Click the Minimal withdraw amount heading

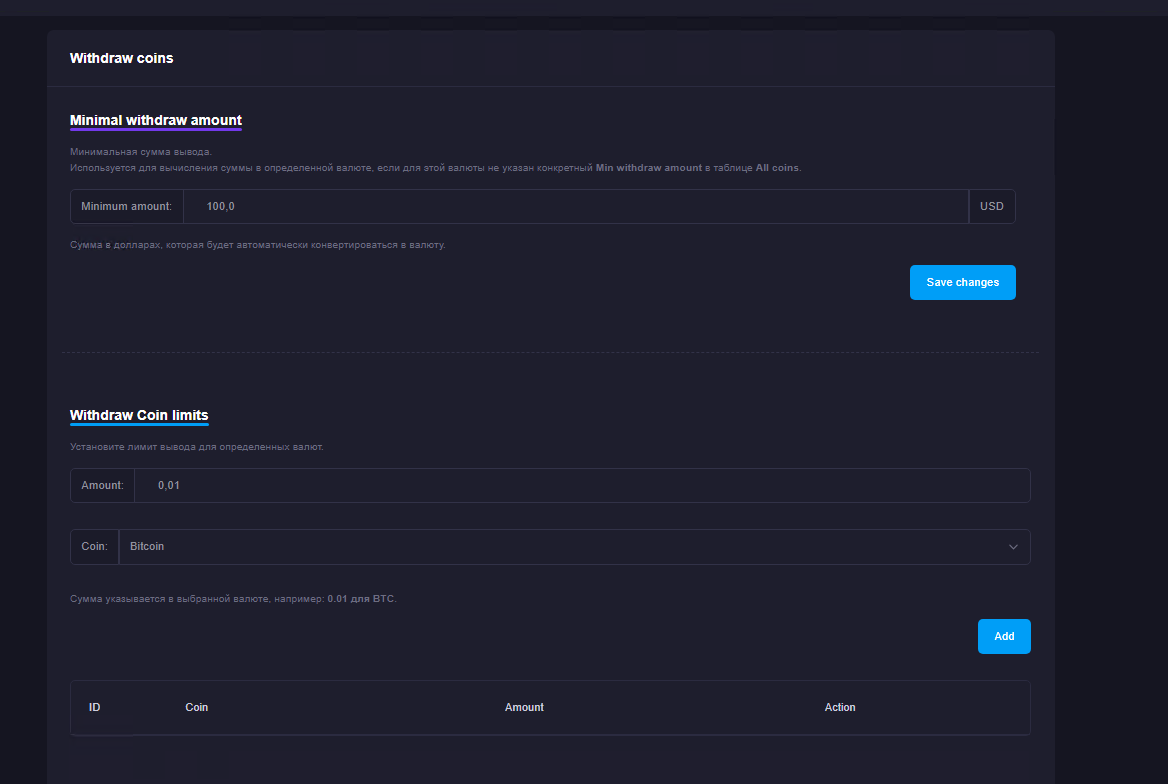(156, 121)
